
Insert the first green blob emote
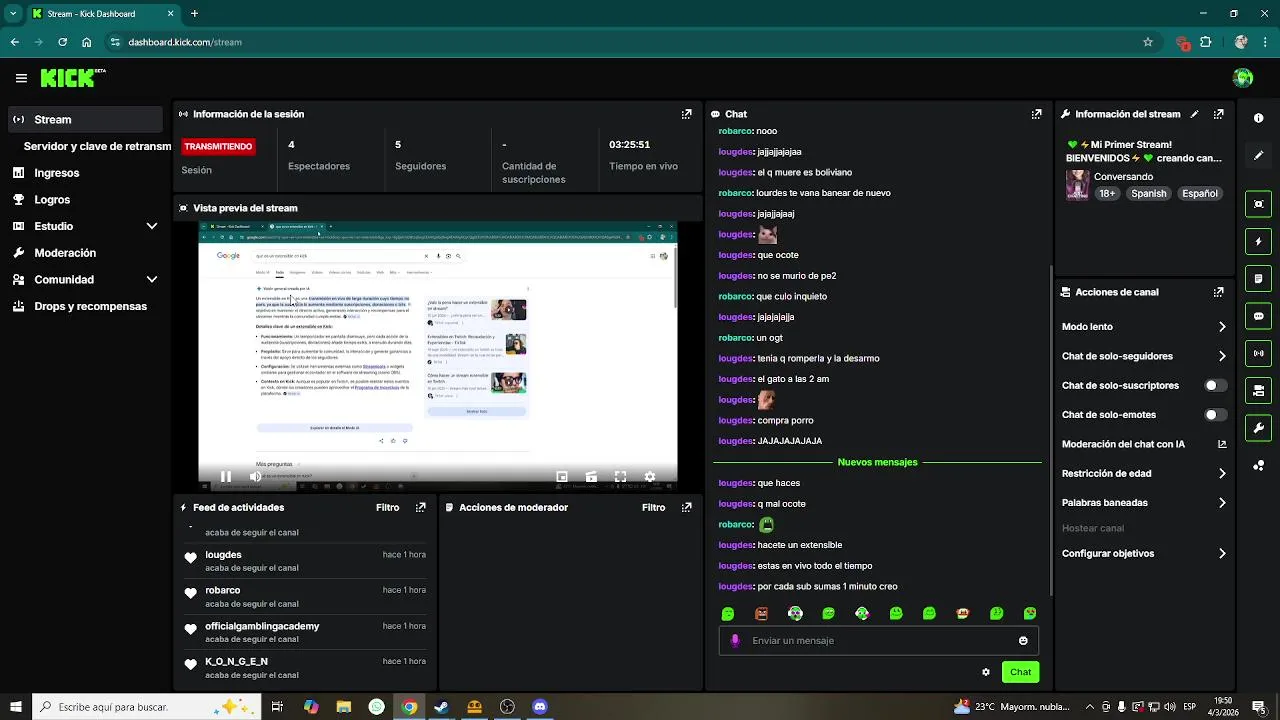point(728,613)
